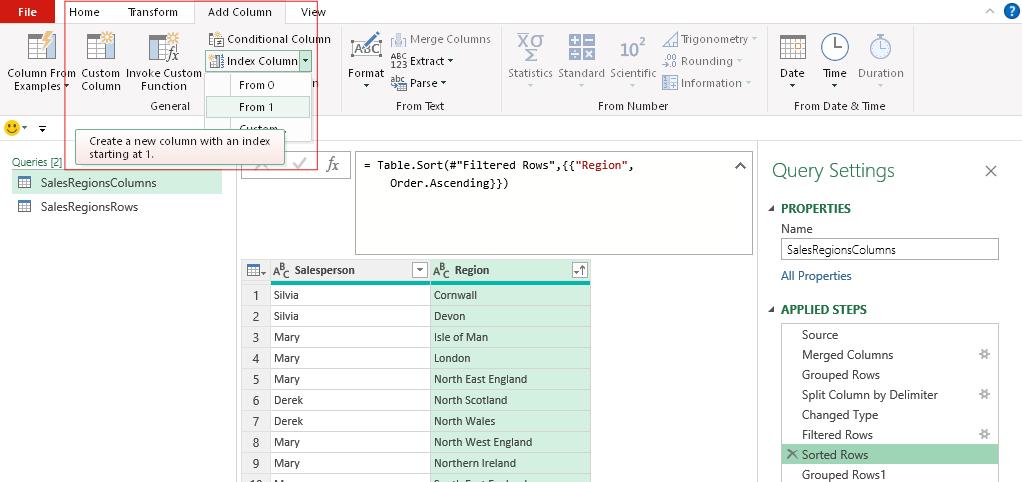Click the Derek cell in row 7
The height and width of the screenshot is (482, 1022).
point(350,421)
